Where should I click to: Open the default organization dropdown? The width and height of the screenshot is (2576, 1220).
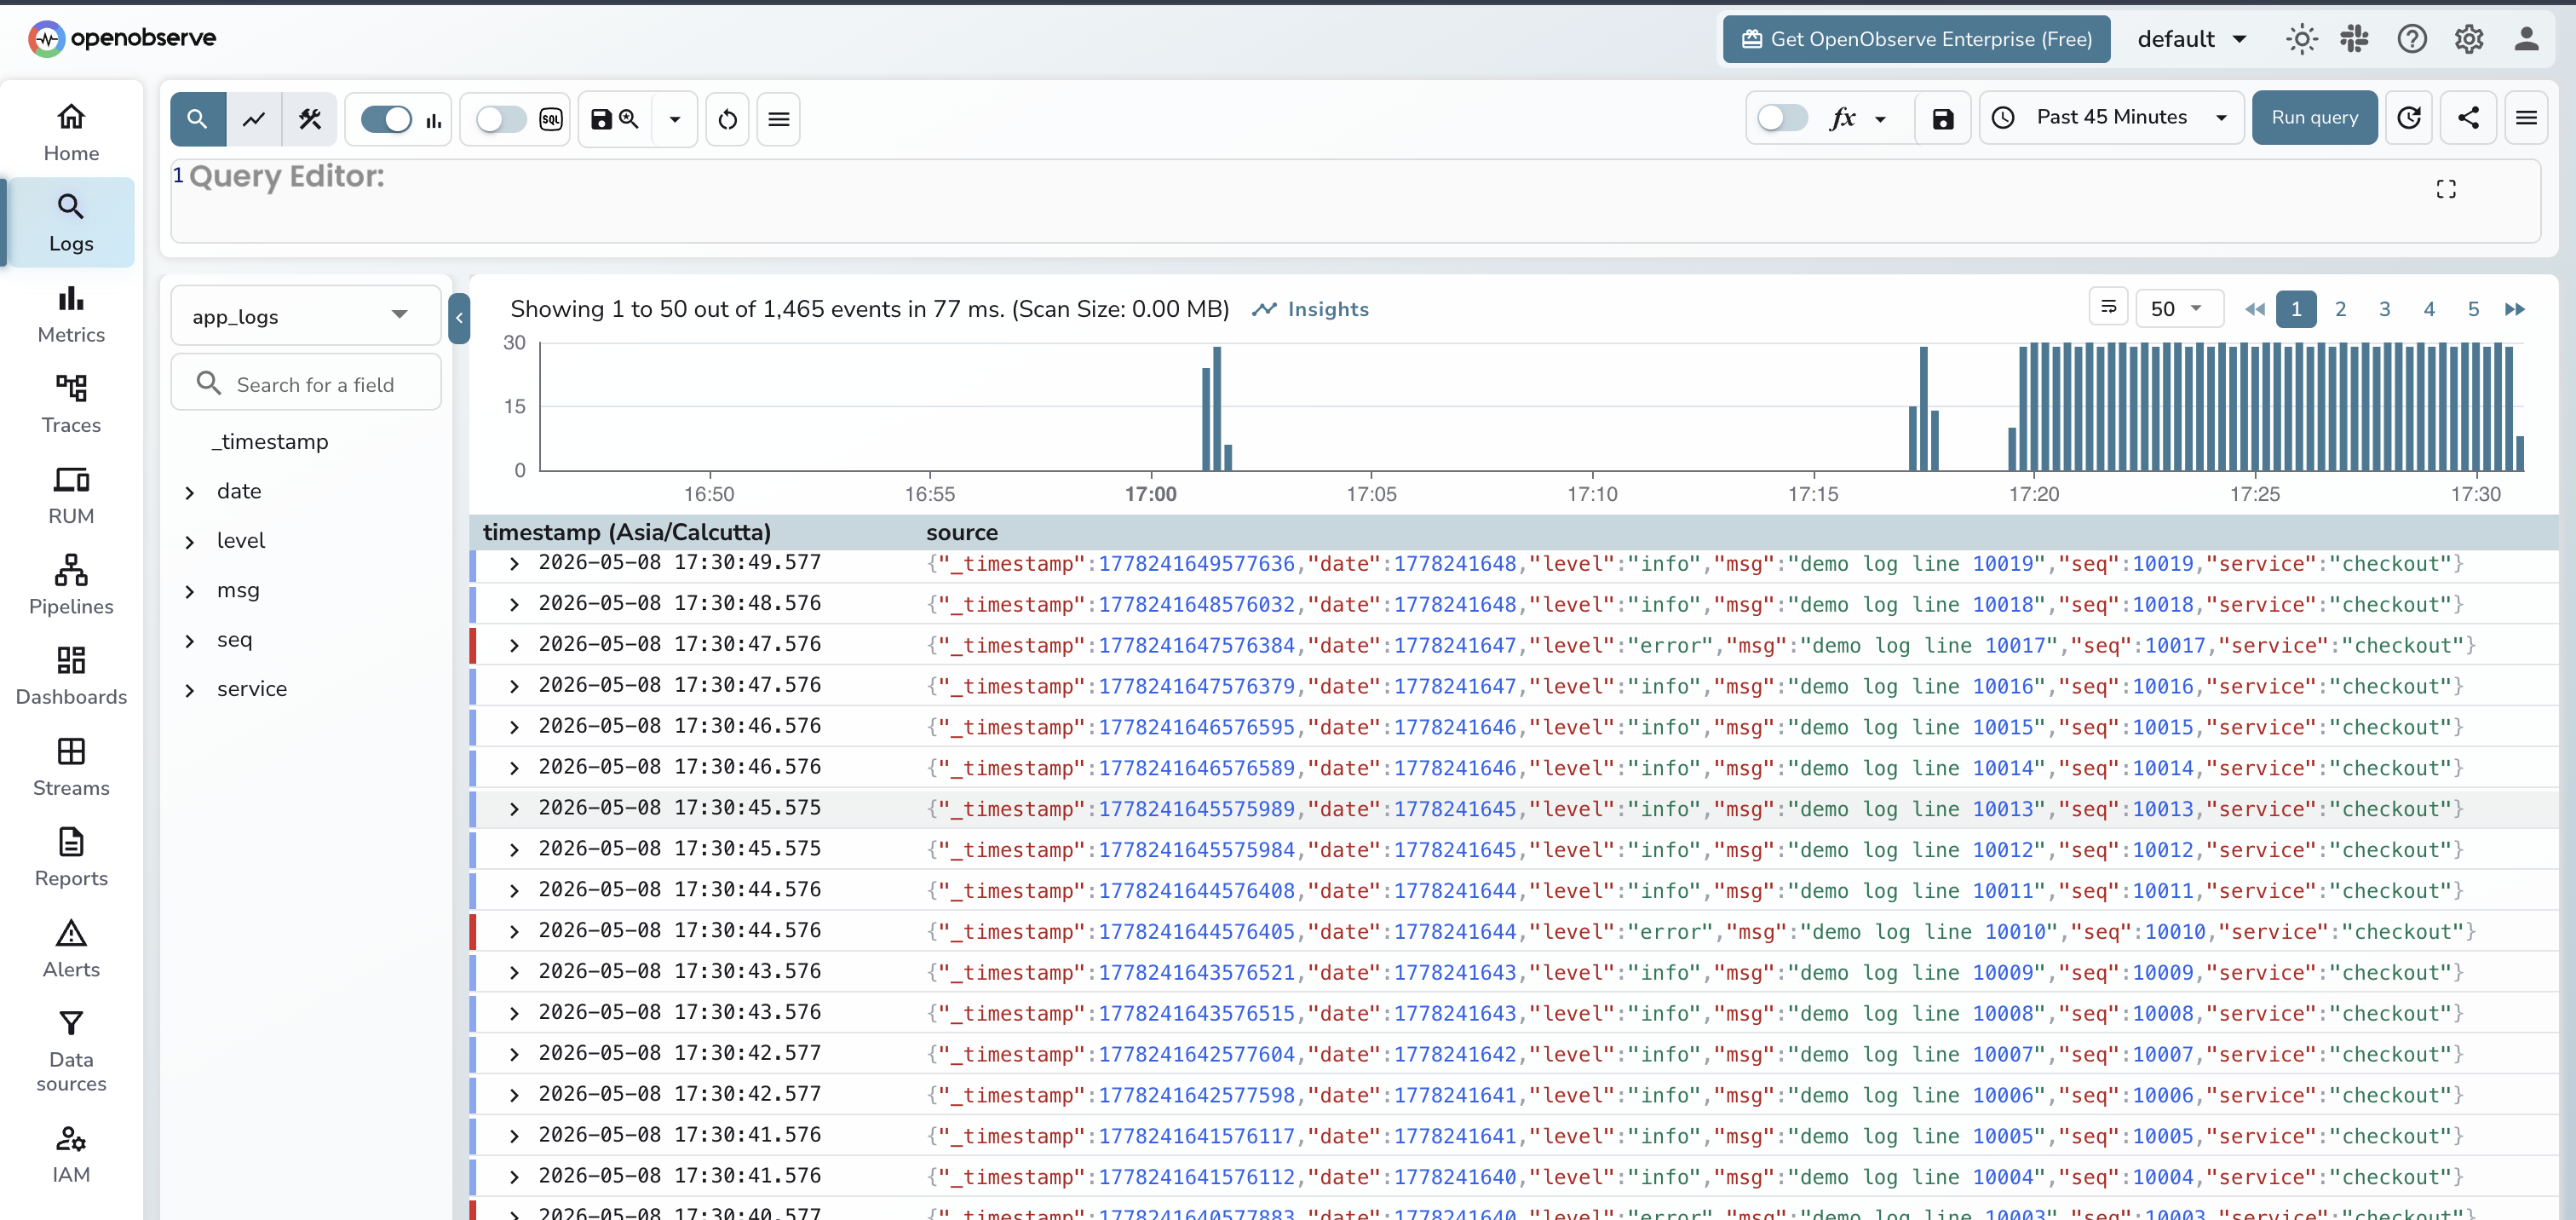[x=2192, y=39]
